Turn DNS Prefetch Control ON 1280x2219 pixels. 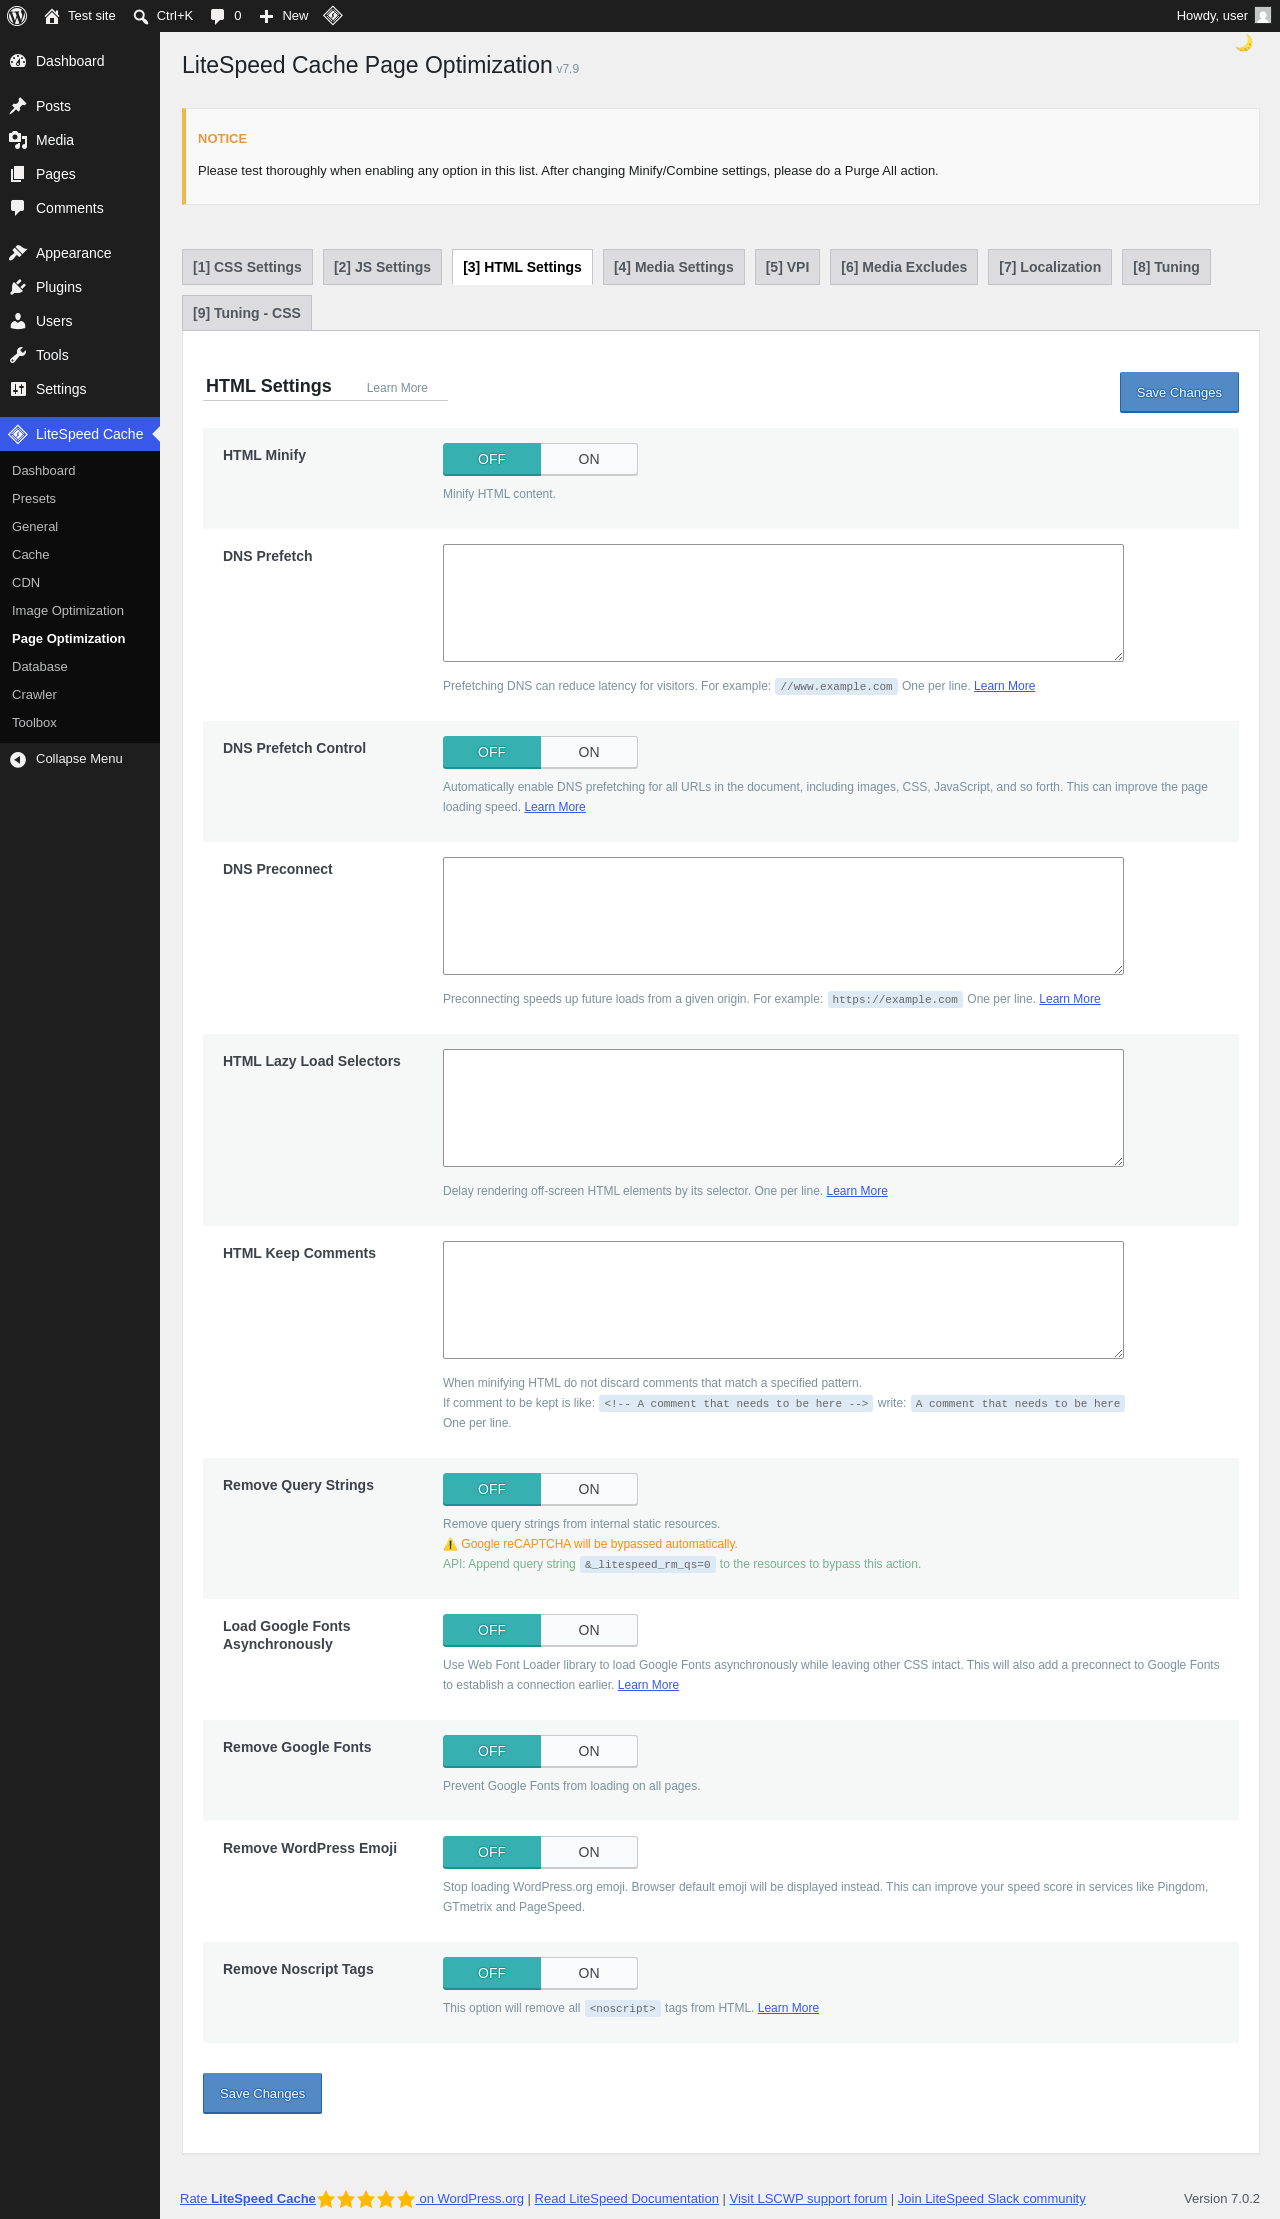click(589, 752)
